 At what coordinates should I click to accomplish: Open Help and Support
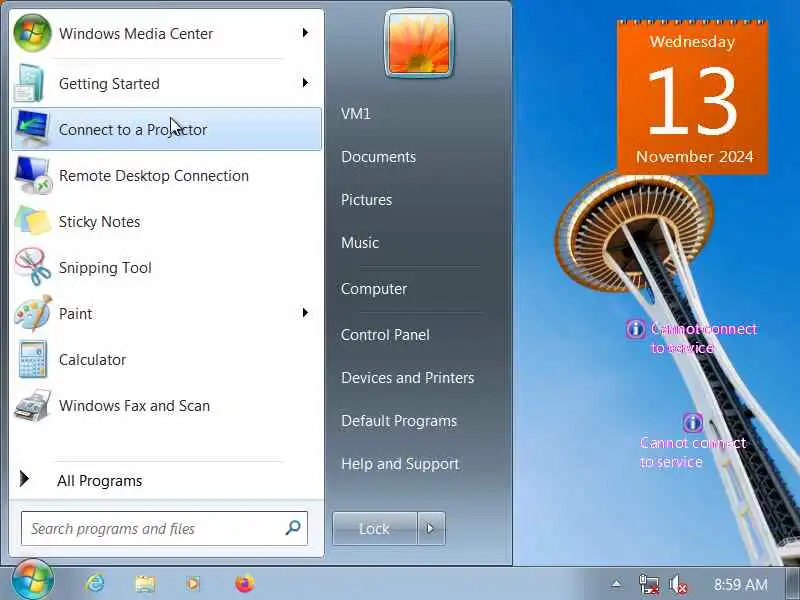400,464
